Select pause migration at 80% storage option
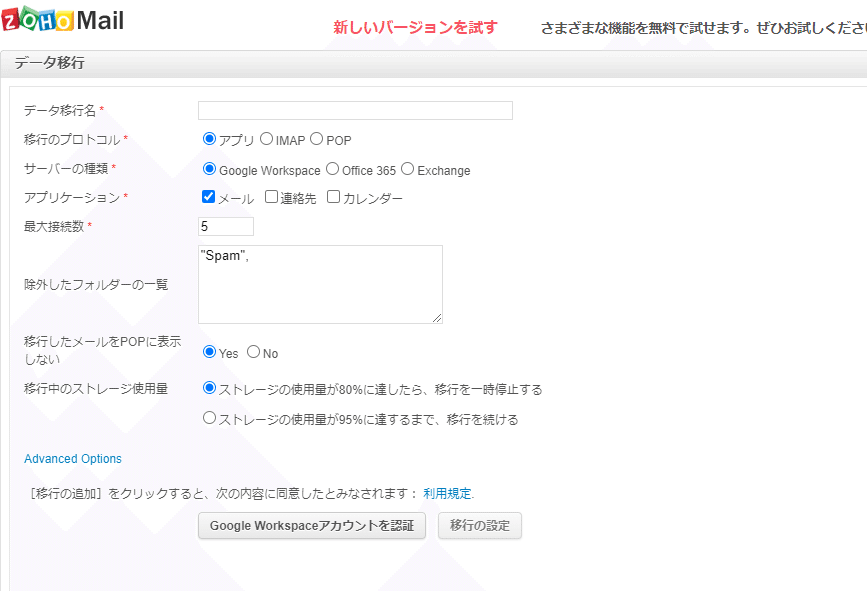867x591 pixels. pyautogui.click(x=209, y=388)
